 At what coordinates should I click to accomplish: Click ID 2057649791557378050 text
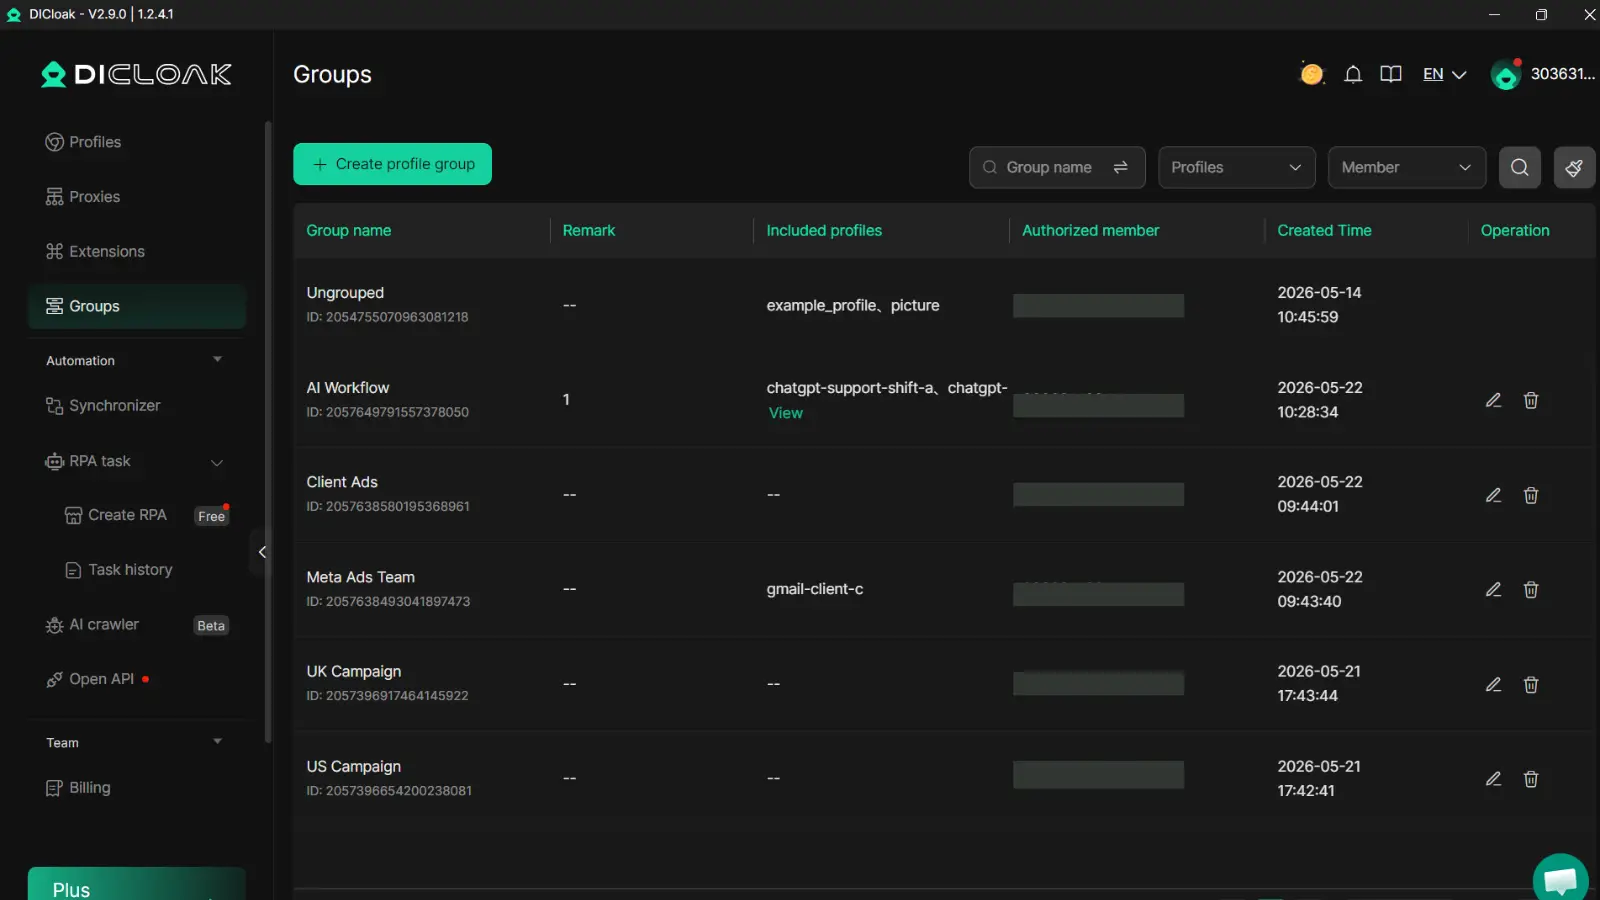click(387, 412)
